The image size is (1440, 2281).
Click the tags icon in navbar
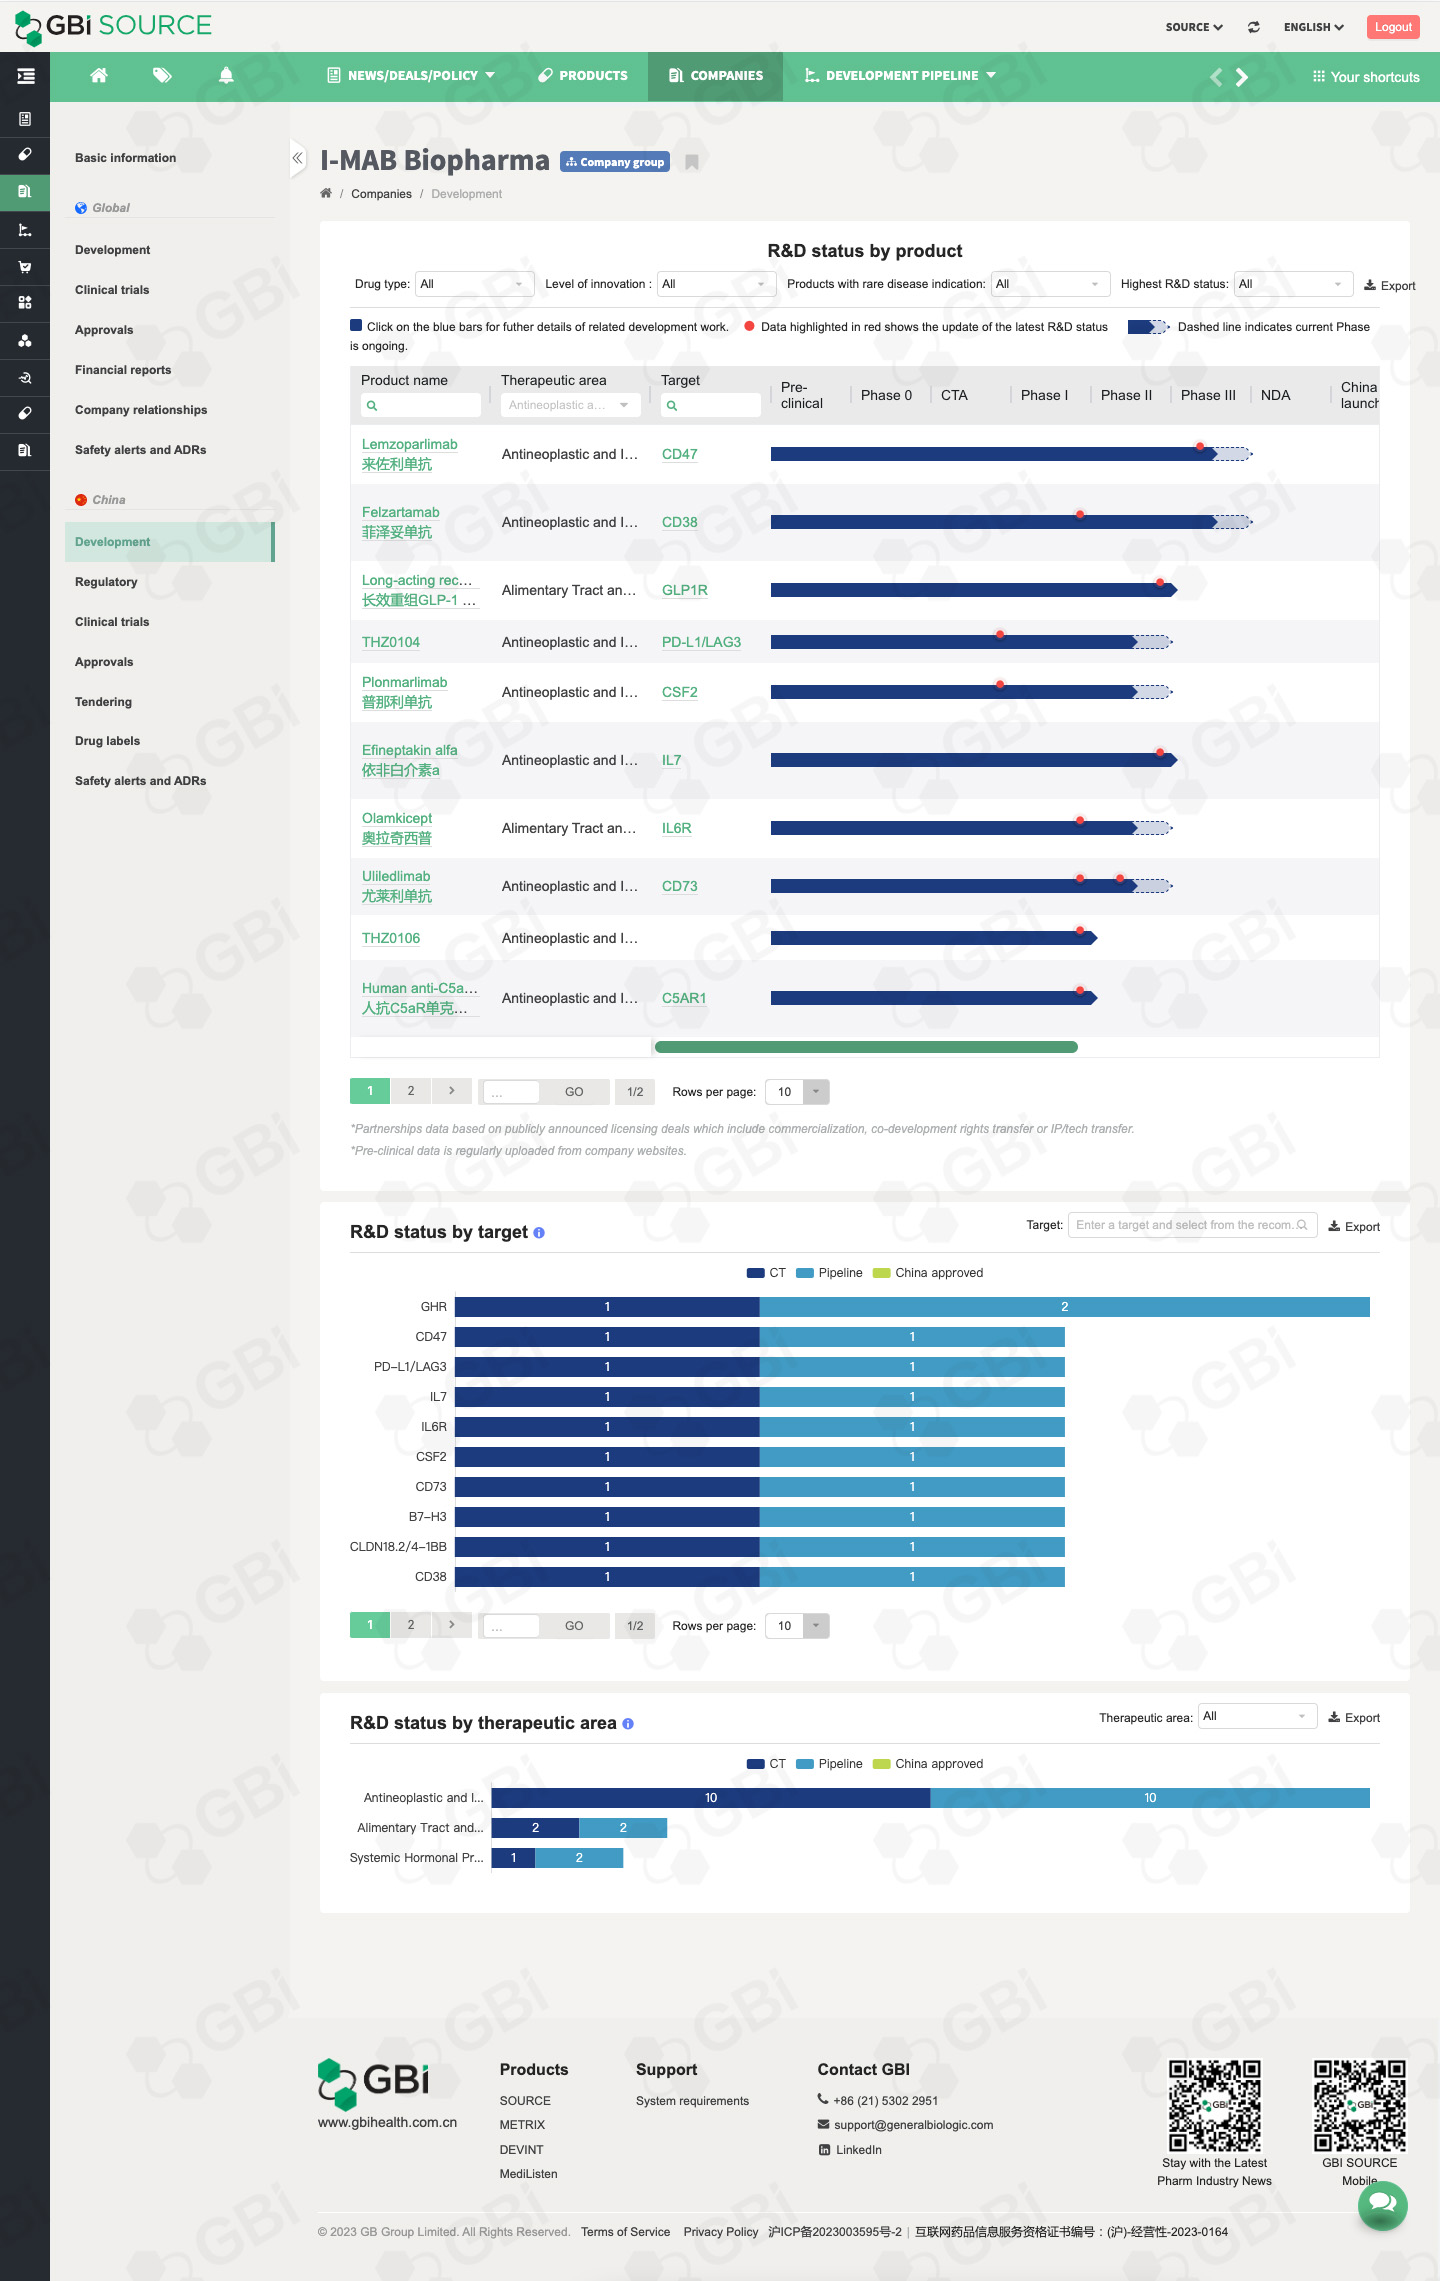click(162, 76)
